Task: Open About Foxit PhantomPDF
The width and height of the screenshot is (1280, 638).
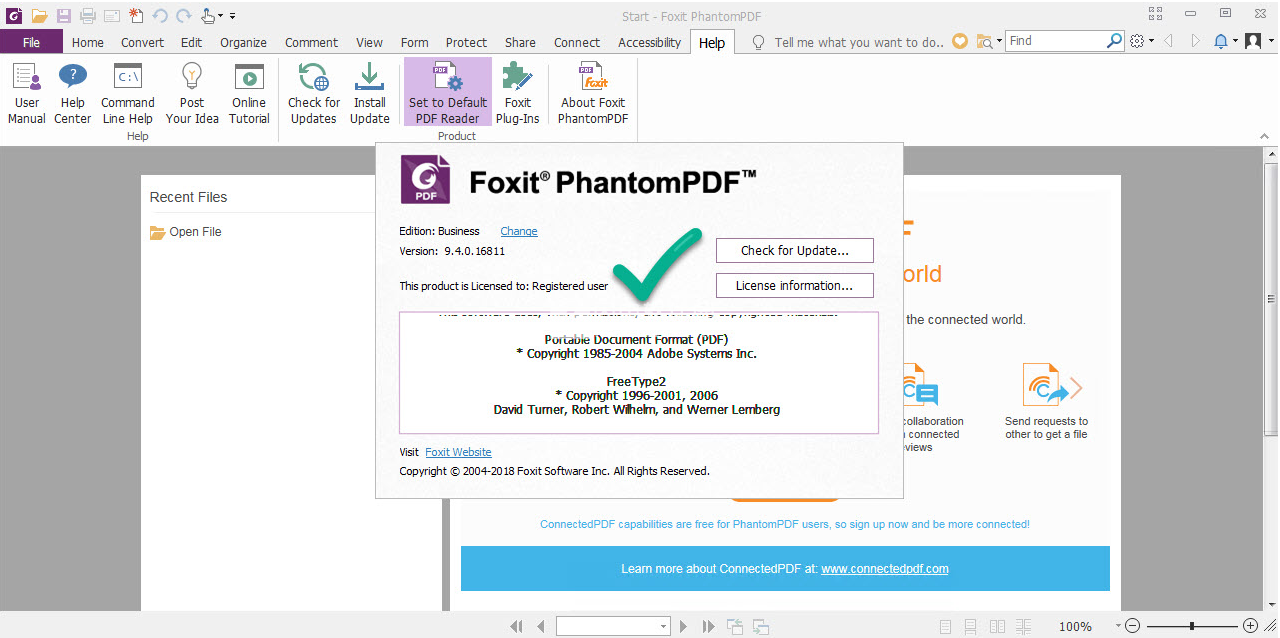Action: click(x=593, y=93)
